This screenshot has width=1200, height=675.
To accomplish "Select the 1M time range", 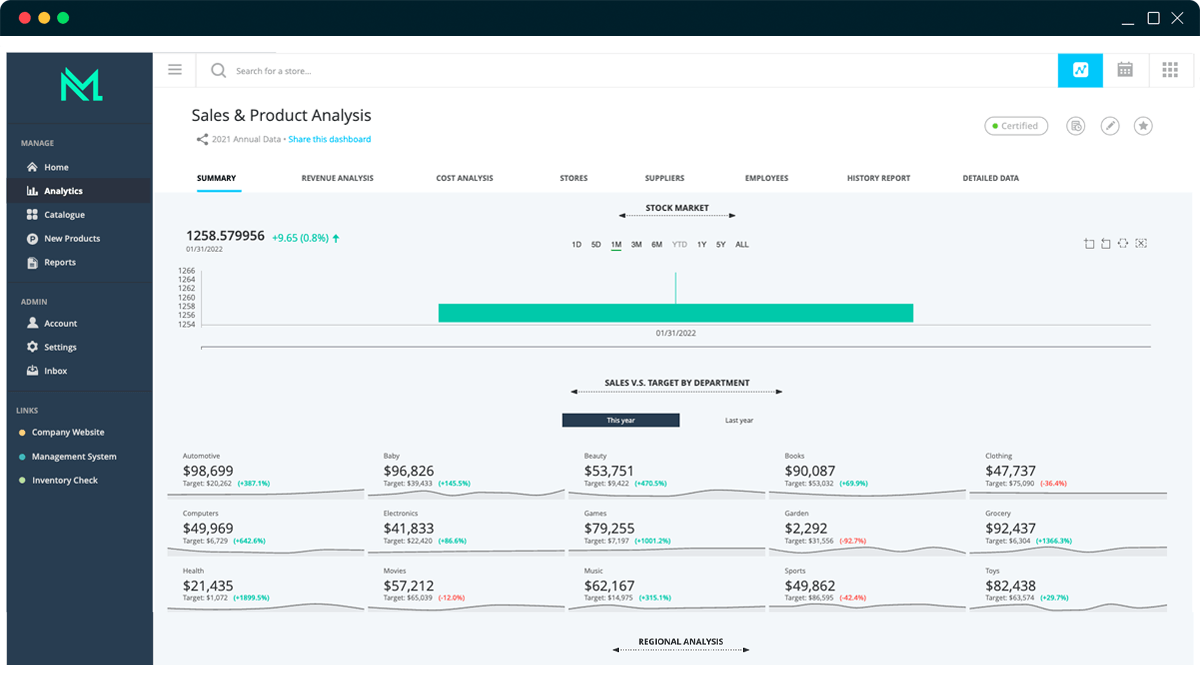I will (616, 244).
